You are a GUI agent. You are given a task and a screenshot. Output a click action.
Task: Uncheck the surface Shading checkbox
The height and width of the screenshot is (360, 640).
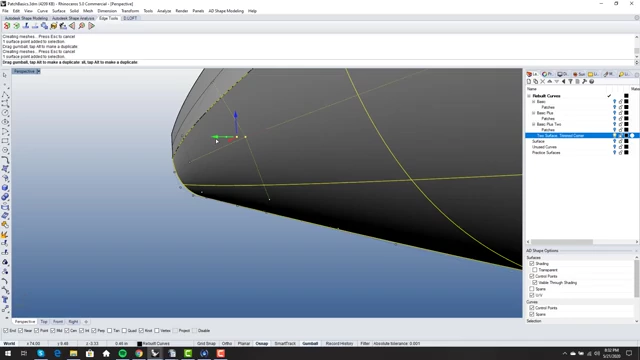click(x=531, y=264)
